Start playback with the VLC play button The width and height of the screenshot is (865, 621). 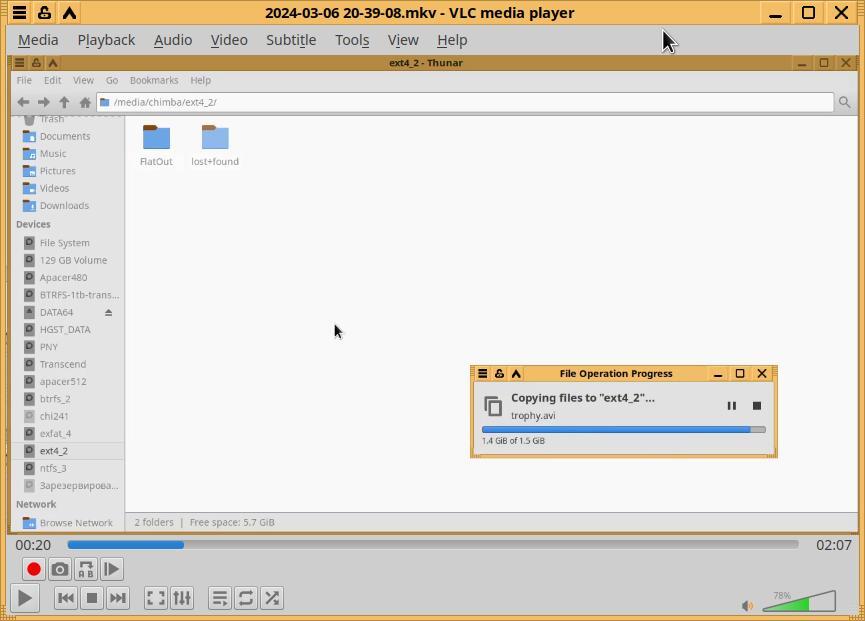[x=24, y=598]
